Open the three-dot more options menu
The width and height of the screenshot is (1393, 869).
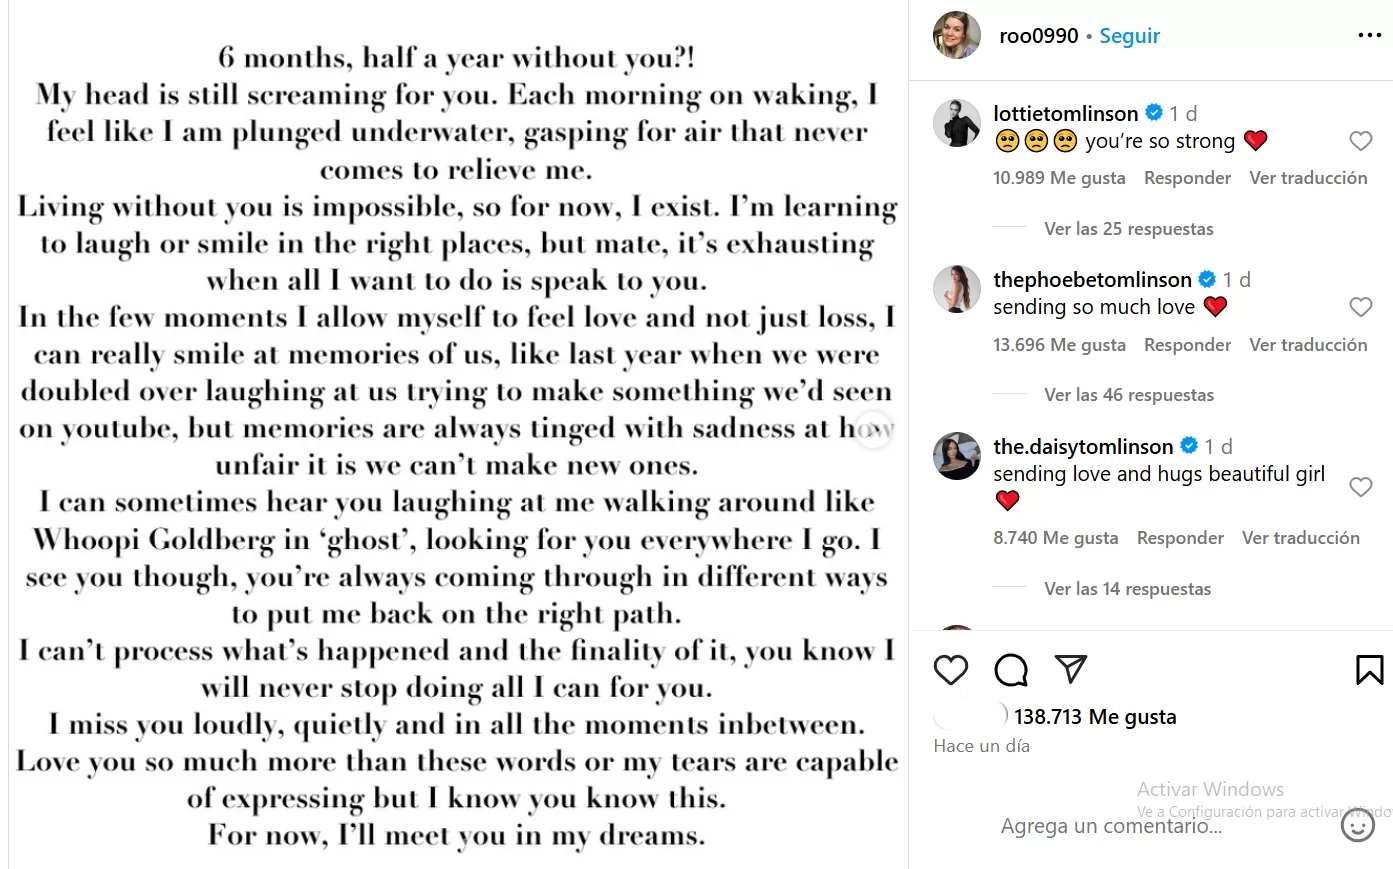tap(1369, 36)
